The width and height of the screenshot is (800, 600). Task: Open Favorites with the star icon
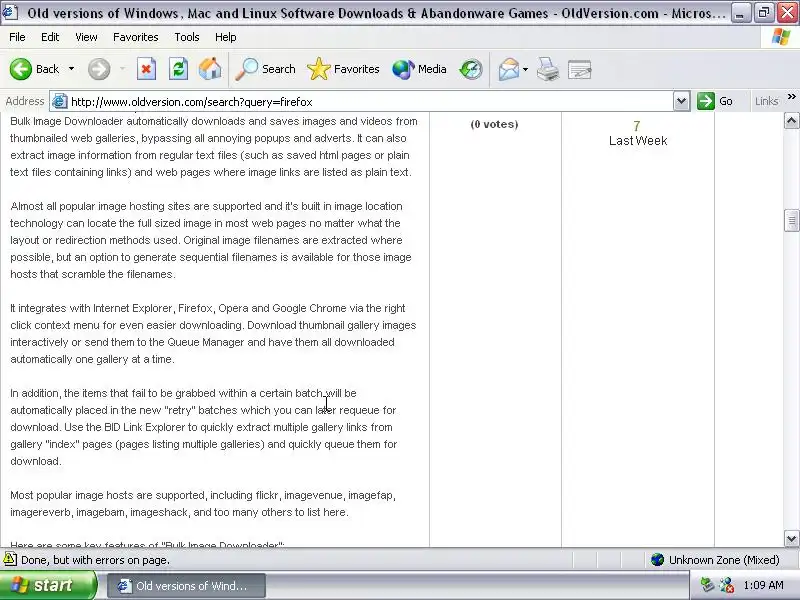click(x=319, y=69)
